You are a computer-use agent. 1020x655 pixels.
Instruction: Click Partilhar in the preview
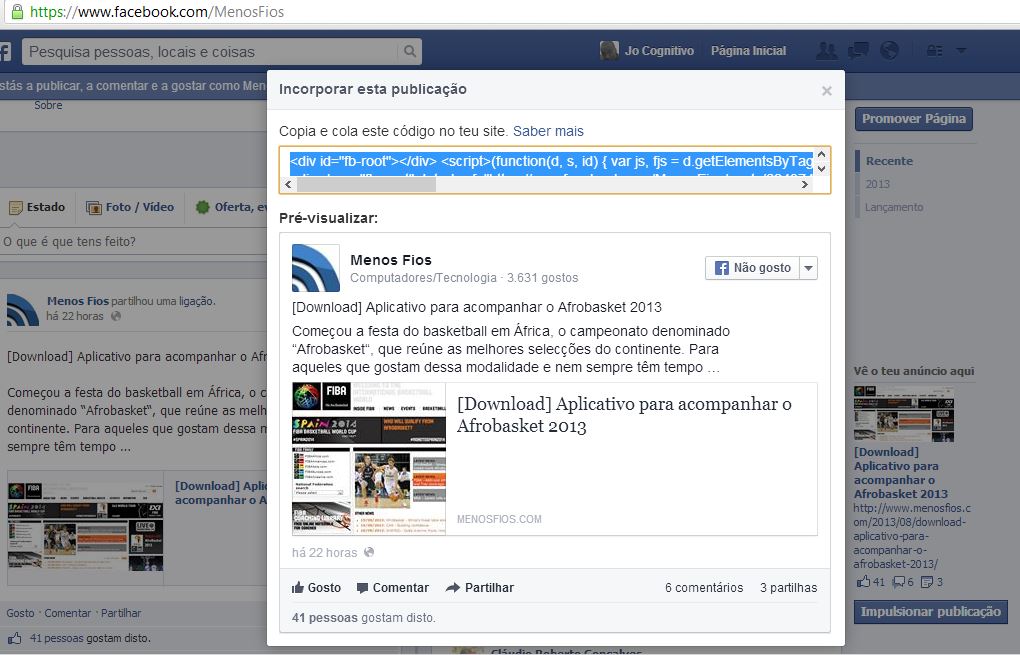[x=479, y=588]
